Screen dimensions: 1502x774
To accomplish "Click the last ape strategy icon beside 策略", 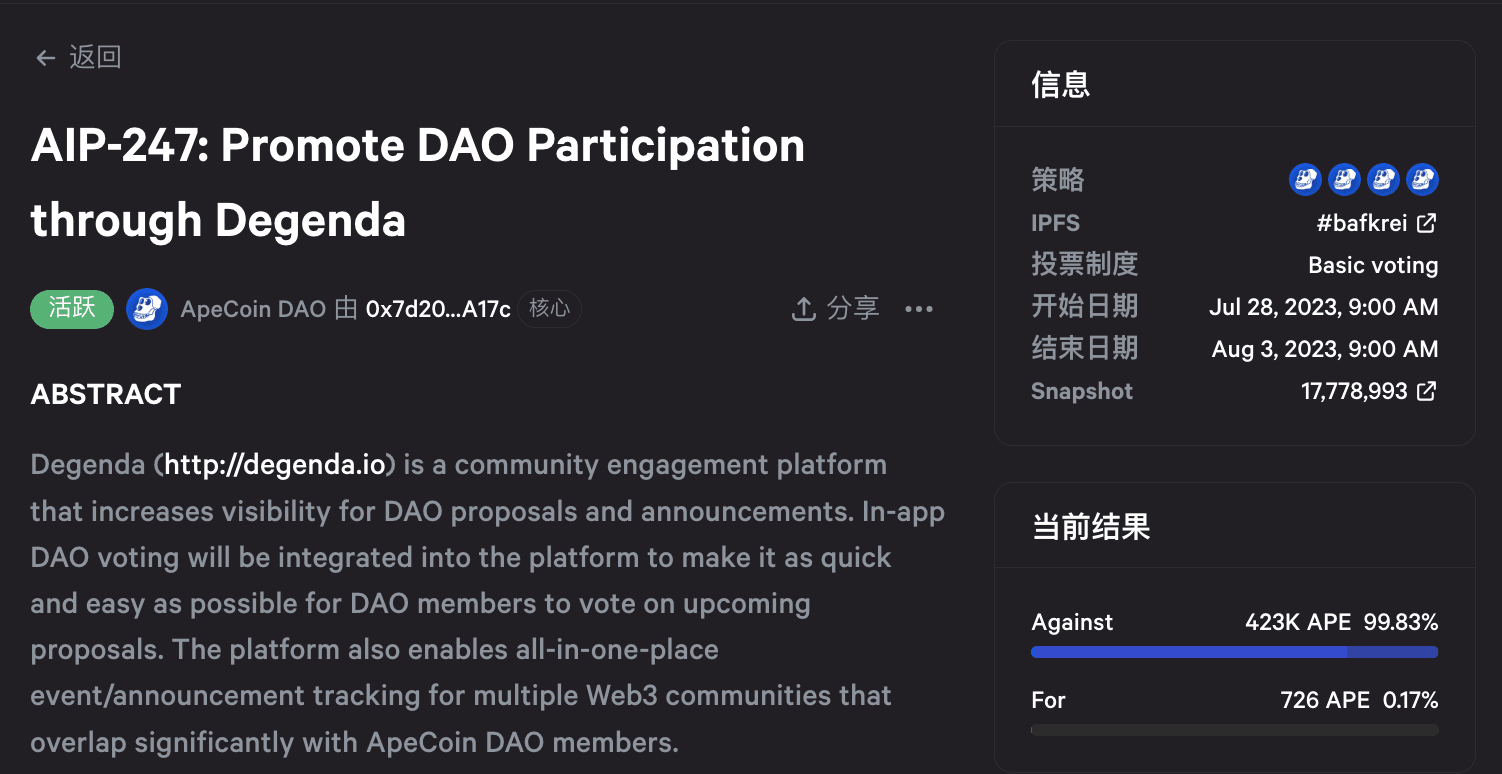I will click(x=1422, y=180).
